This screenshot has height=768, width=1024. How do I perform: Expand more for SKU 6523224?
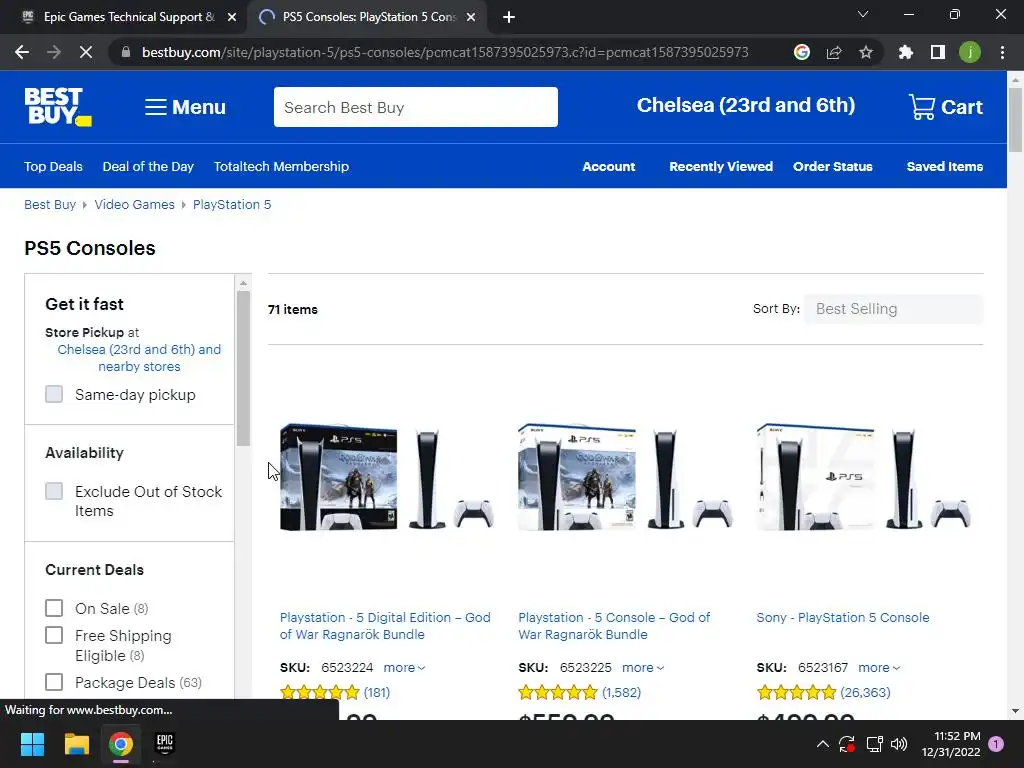click(x=404, y=667)
